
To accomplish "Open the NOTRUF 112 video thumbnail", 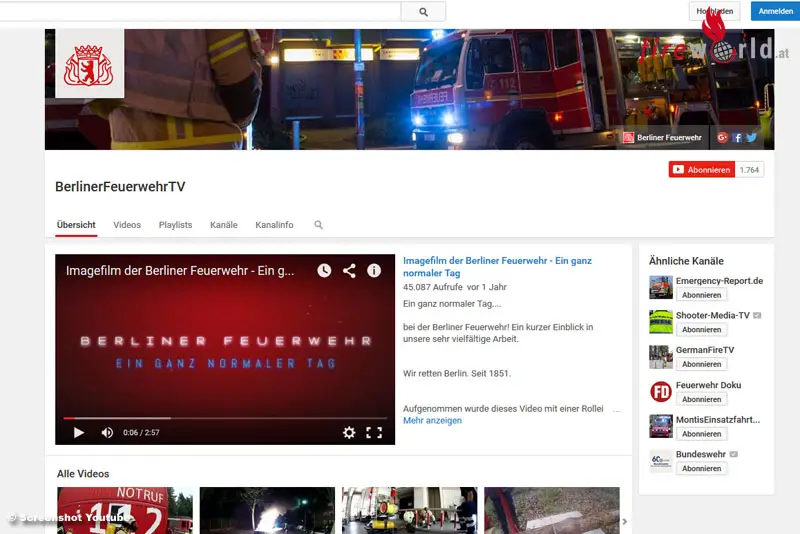I will (x=124, y=510).
